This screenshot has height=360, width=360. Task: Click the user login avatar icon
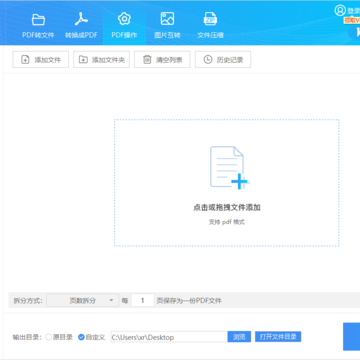coord(340,10)
